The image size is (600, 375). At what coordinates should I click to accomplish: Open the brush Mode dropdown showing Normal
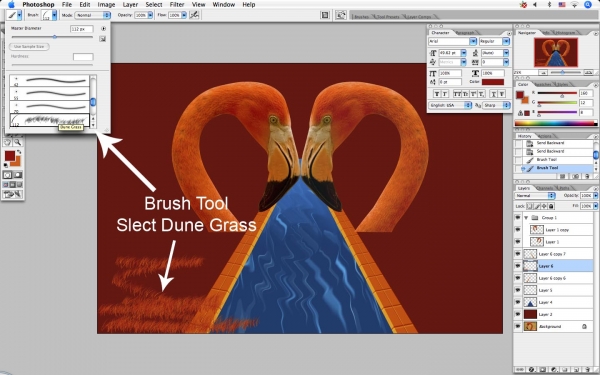tap(92, 15)
